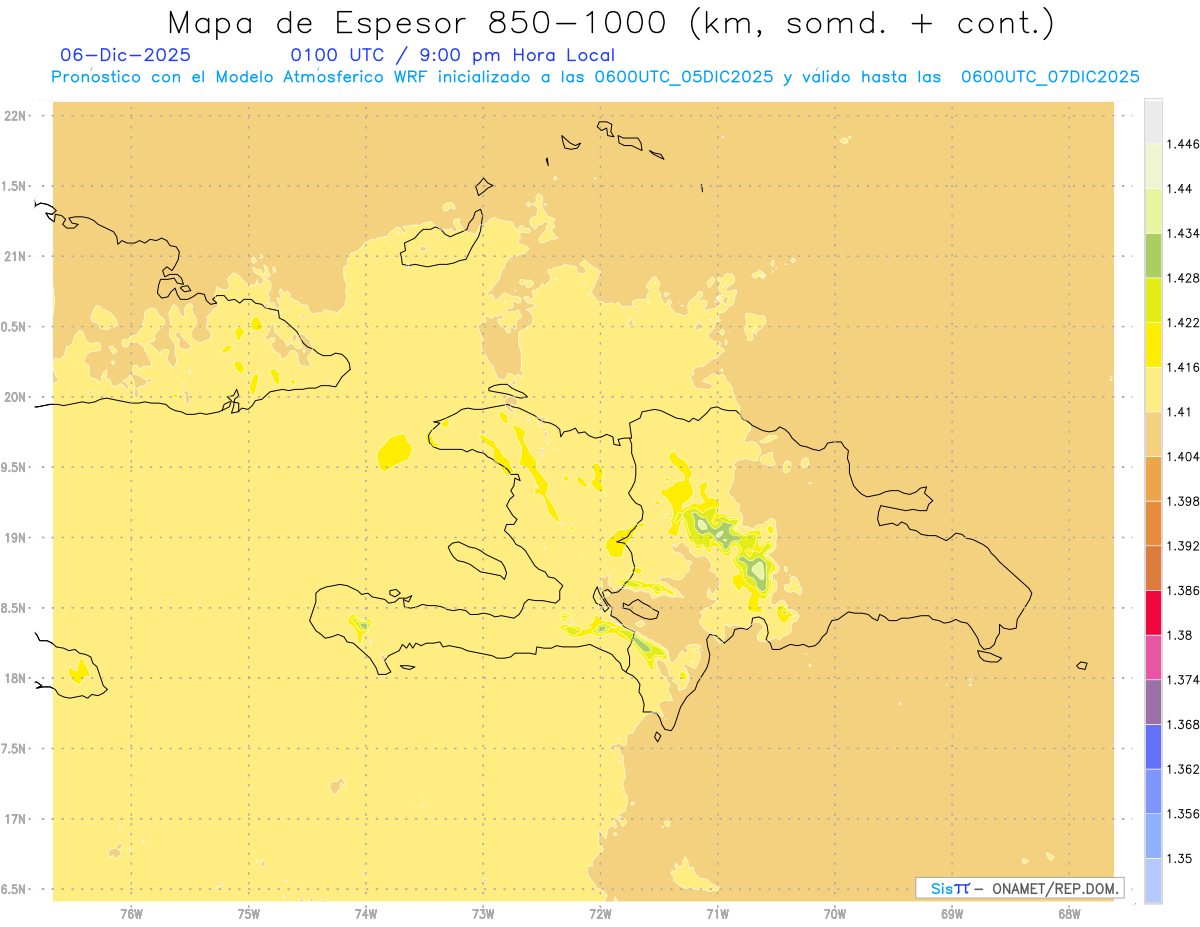
Task: Click the longitude label '68W'
Action: (x=1069, y=914)
